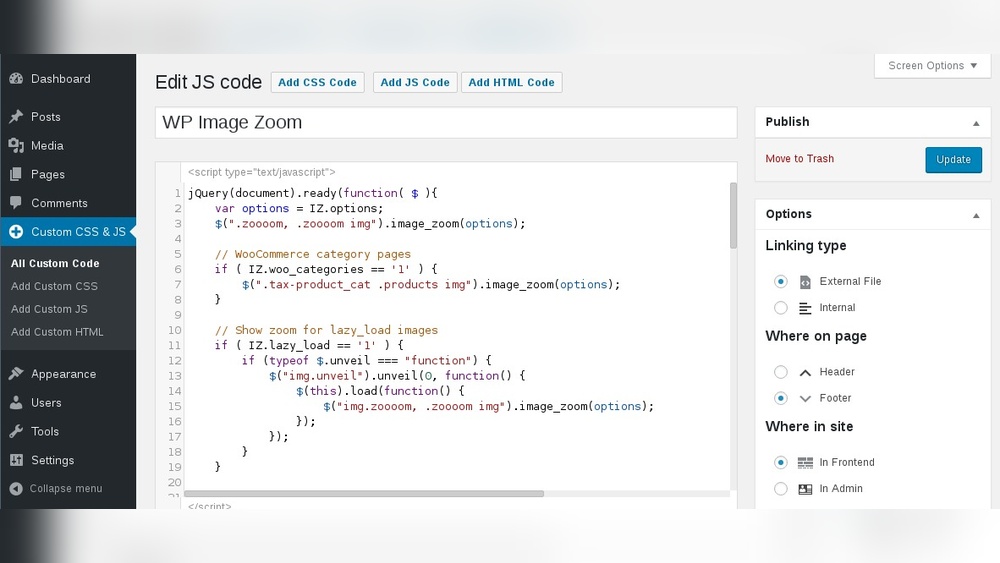1000x563 pixels.
Task: Open Add Custom CSS submenu link
Action: point(54,286)
